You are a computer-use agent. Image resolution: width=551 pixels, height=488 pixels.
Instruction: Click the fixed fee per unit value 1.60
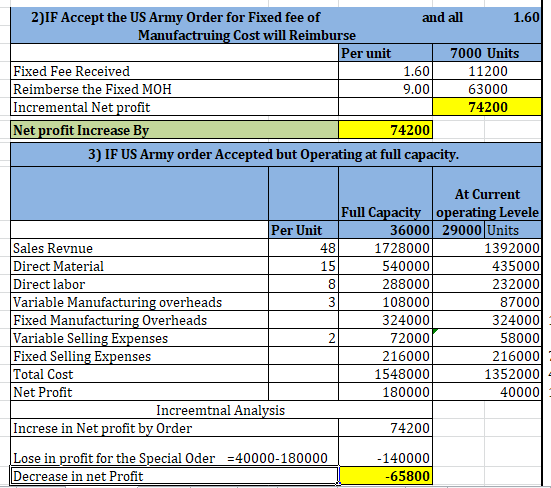(x=385, y=71)
